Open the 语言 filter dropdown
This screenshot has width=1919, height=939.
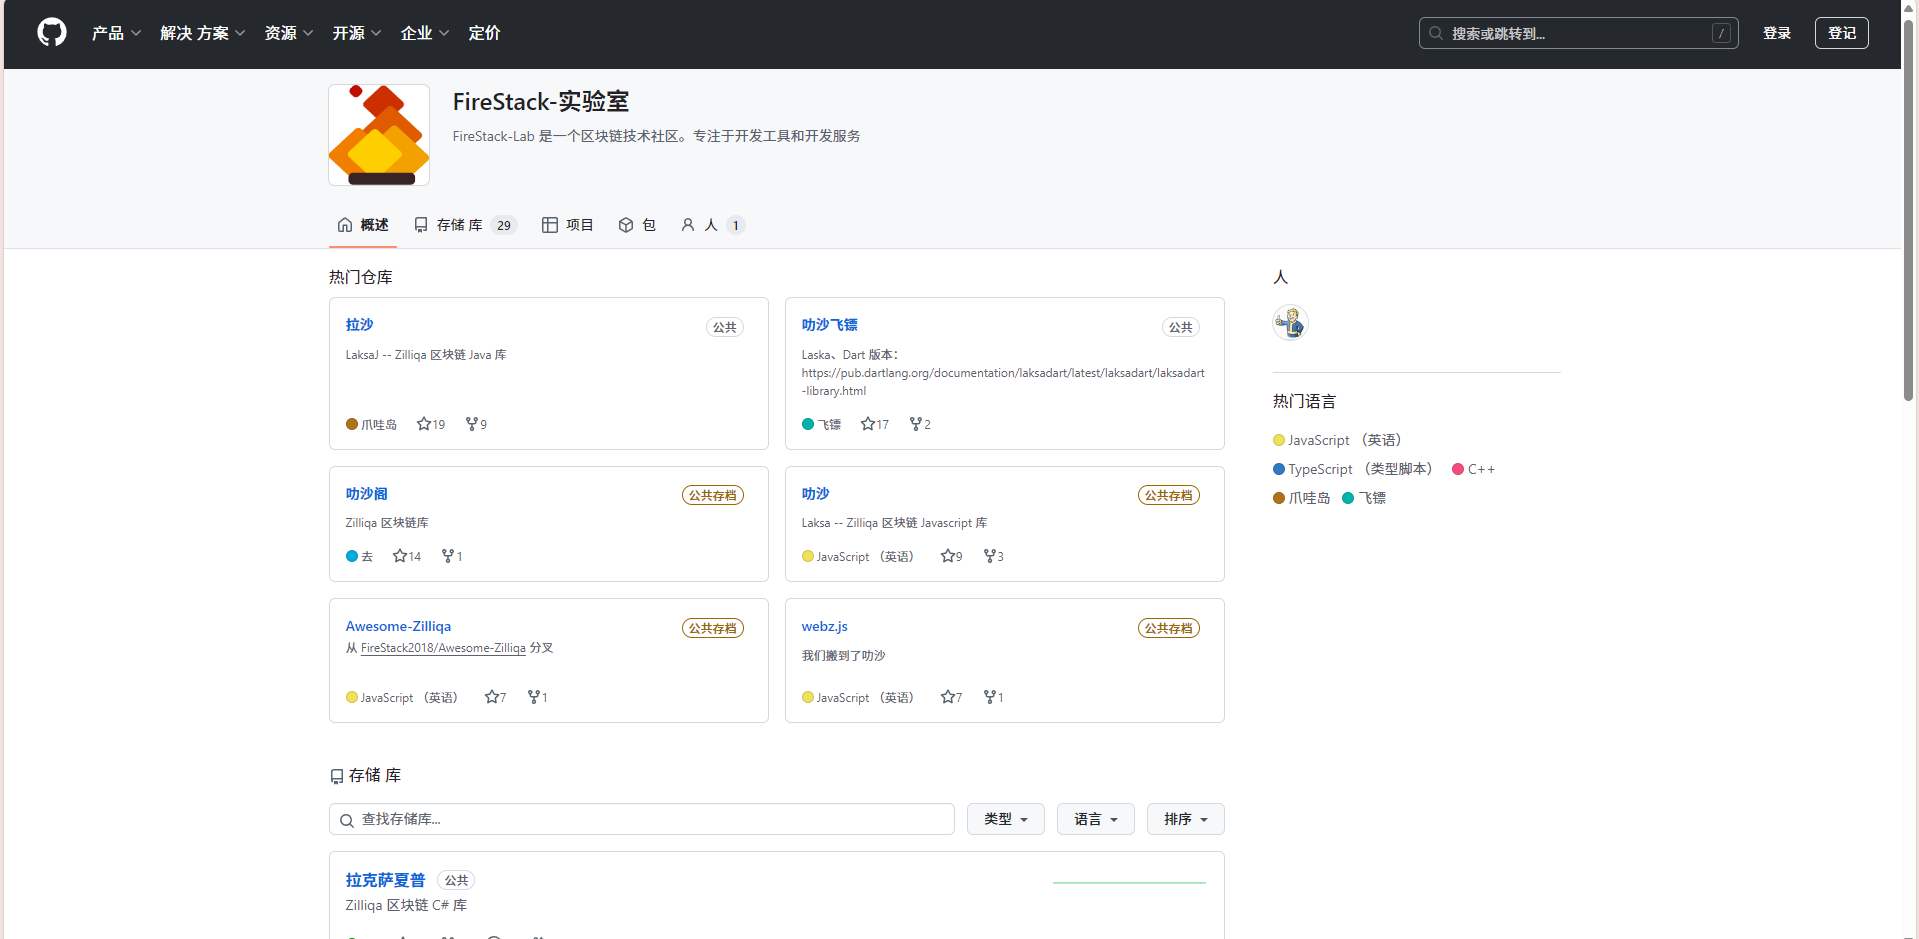pos(1094,818)
